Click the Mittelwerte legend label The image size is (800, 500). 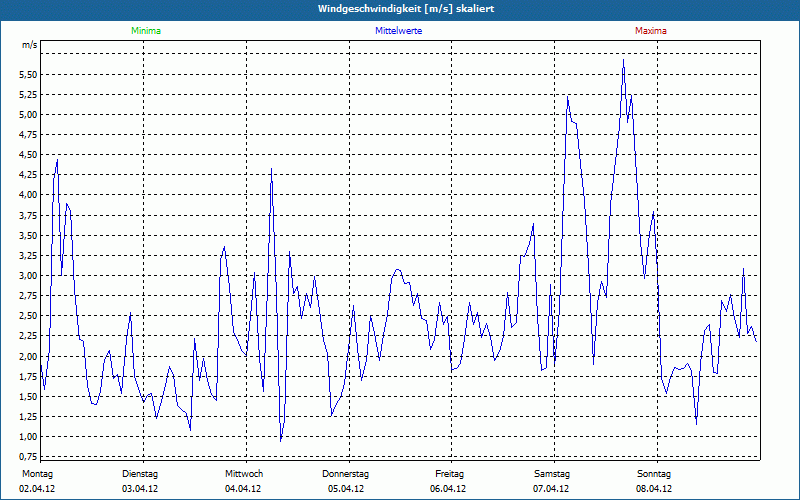click(x=398, y=31)
